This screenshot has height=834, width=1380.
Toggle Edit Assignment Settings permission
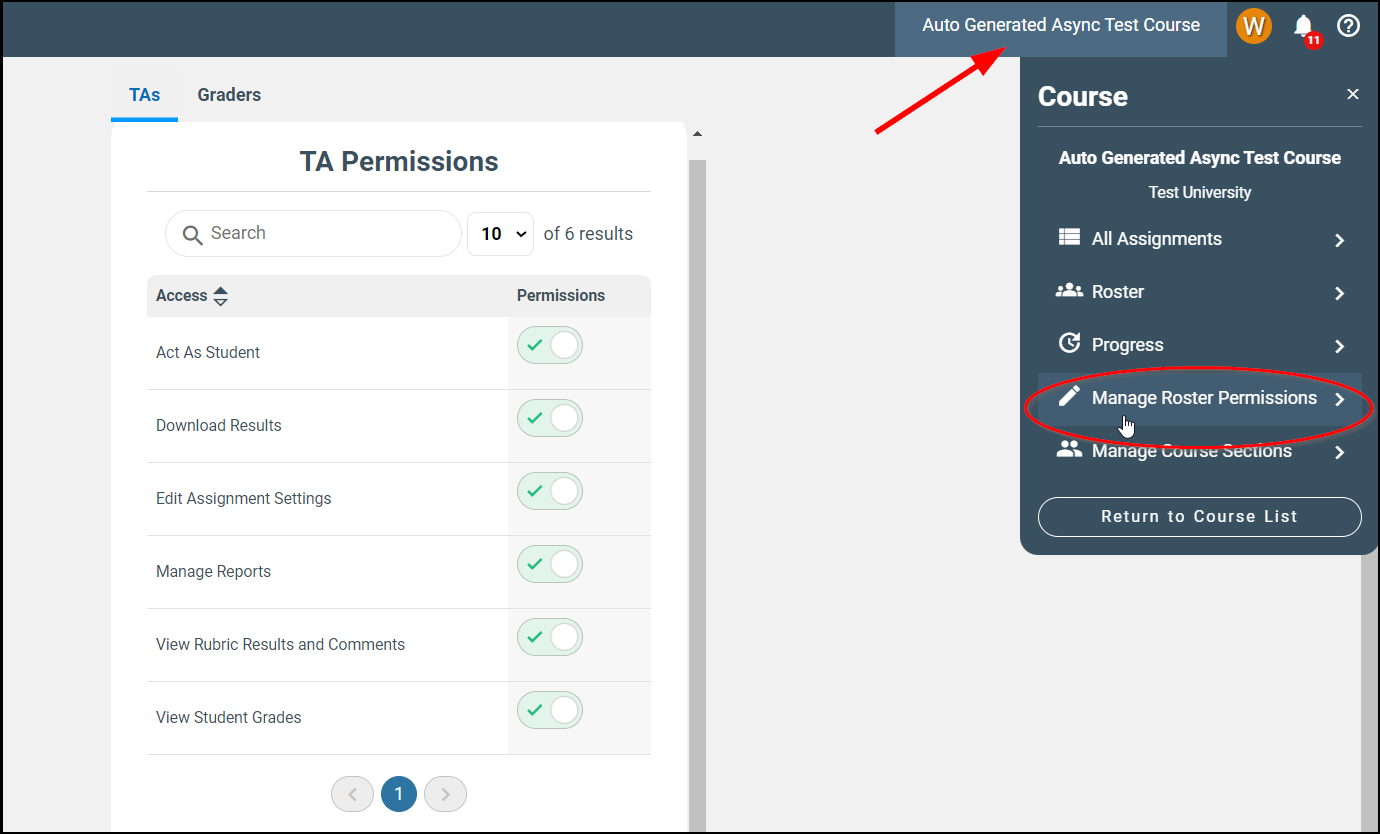[x=549, y=491]
